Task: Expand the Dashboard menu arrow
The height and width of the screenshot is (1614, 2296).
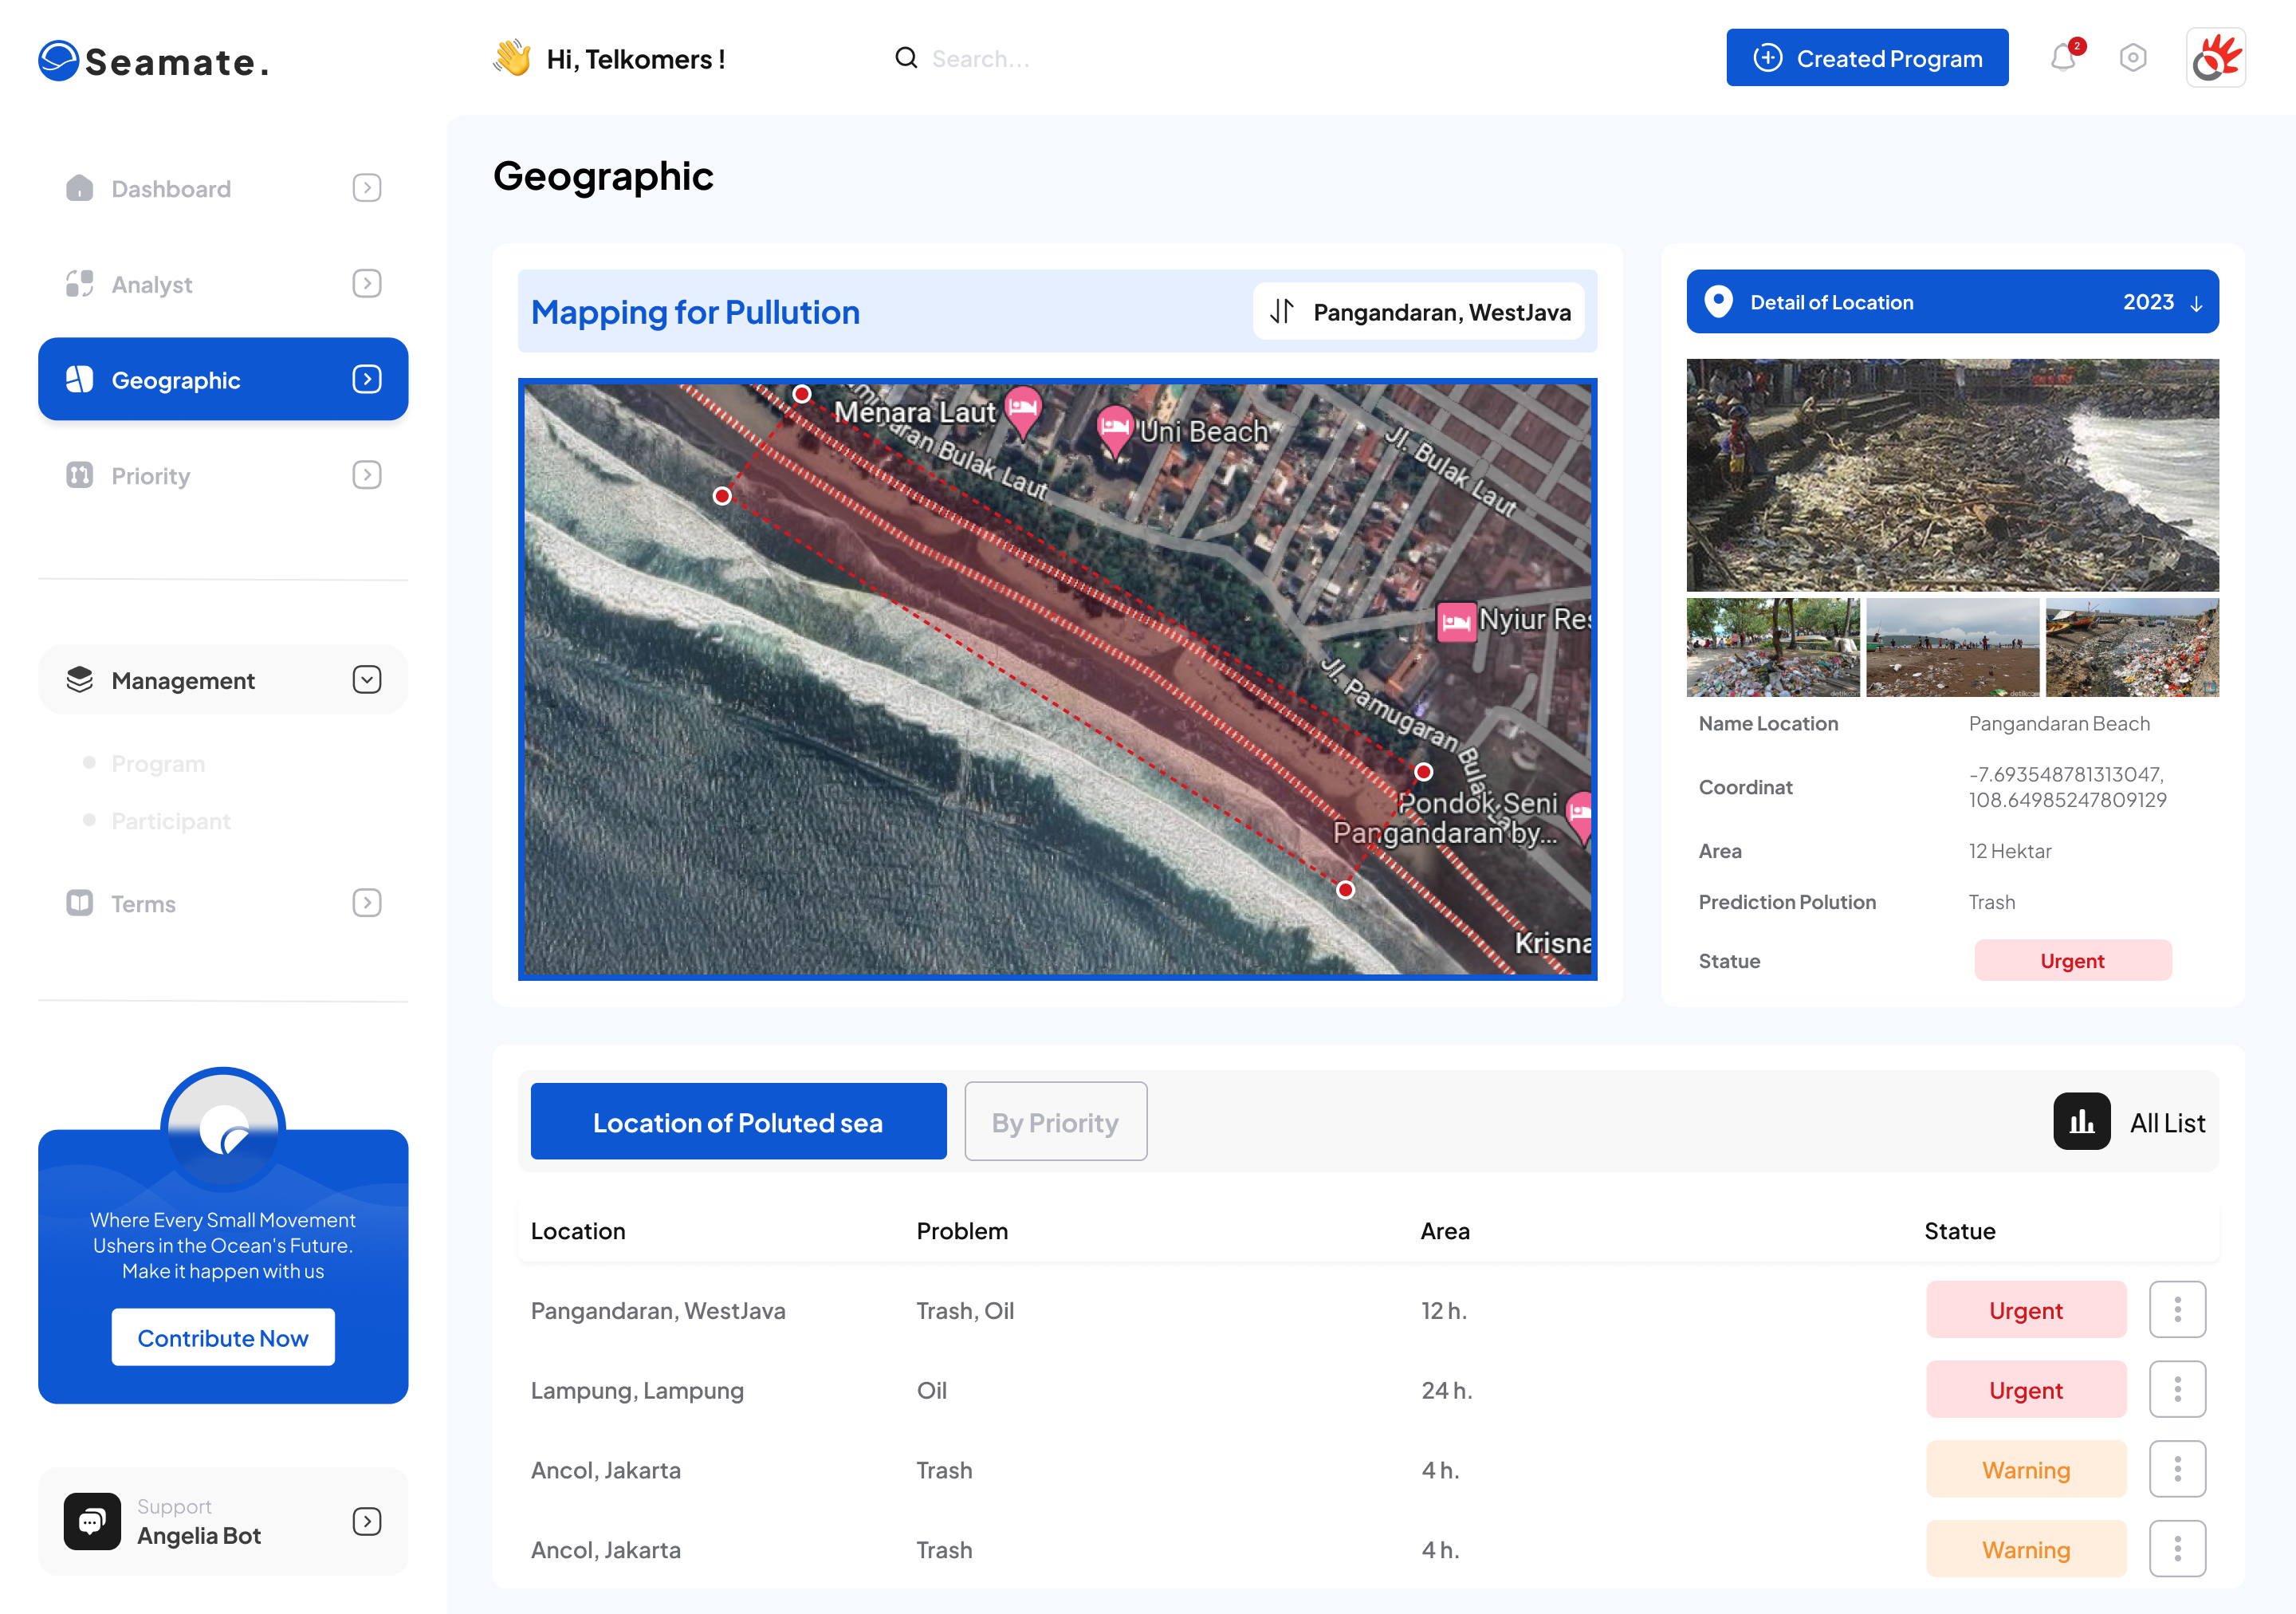Action: 367,188
